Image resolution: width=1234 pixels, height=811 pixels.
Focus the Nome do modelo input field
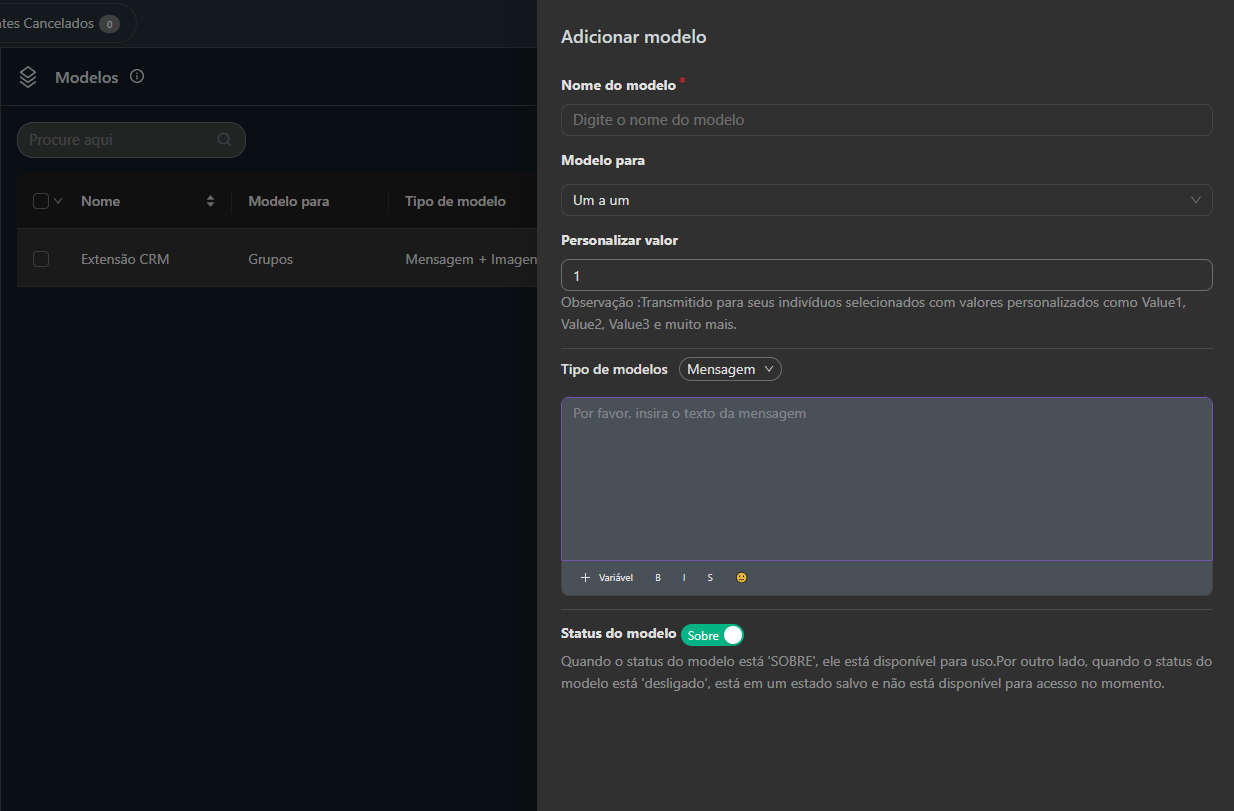tap(886, 120)
